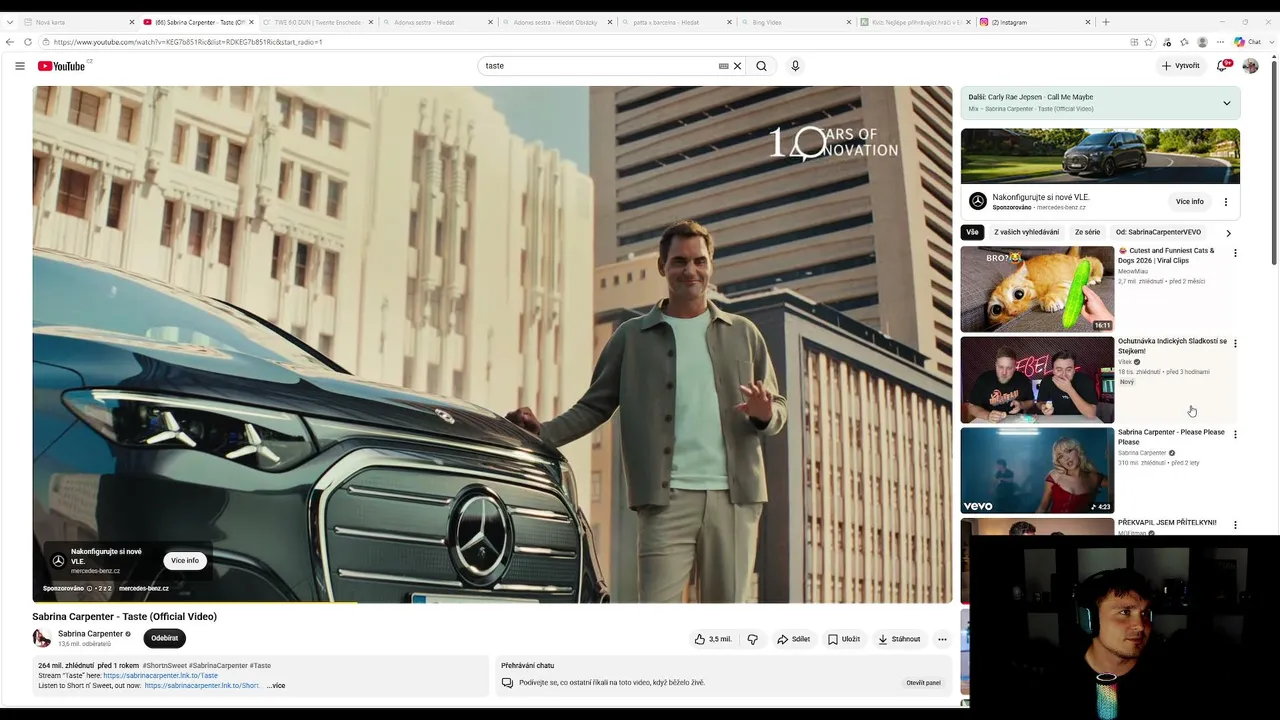The height and width of the screenshot is (720, 1280).
Task: Open the MeowMiau channel name
Action: click(x=1133, y=271)
